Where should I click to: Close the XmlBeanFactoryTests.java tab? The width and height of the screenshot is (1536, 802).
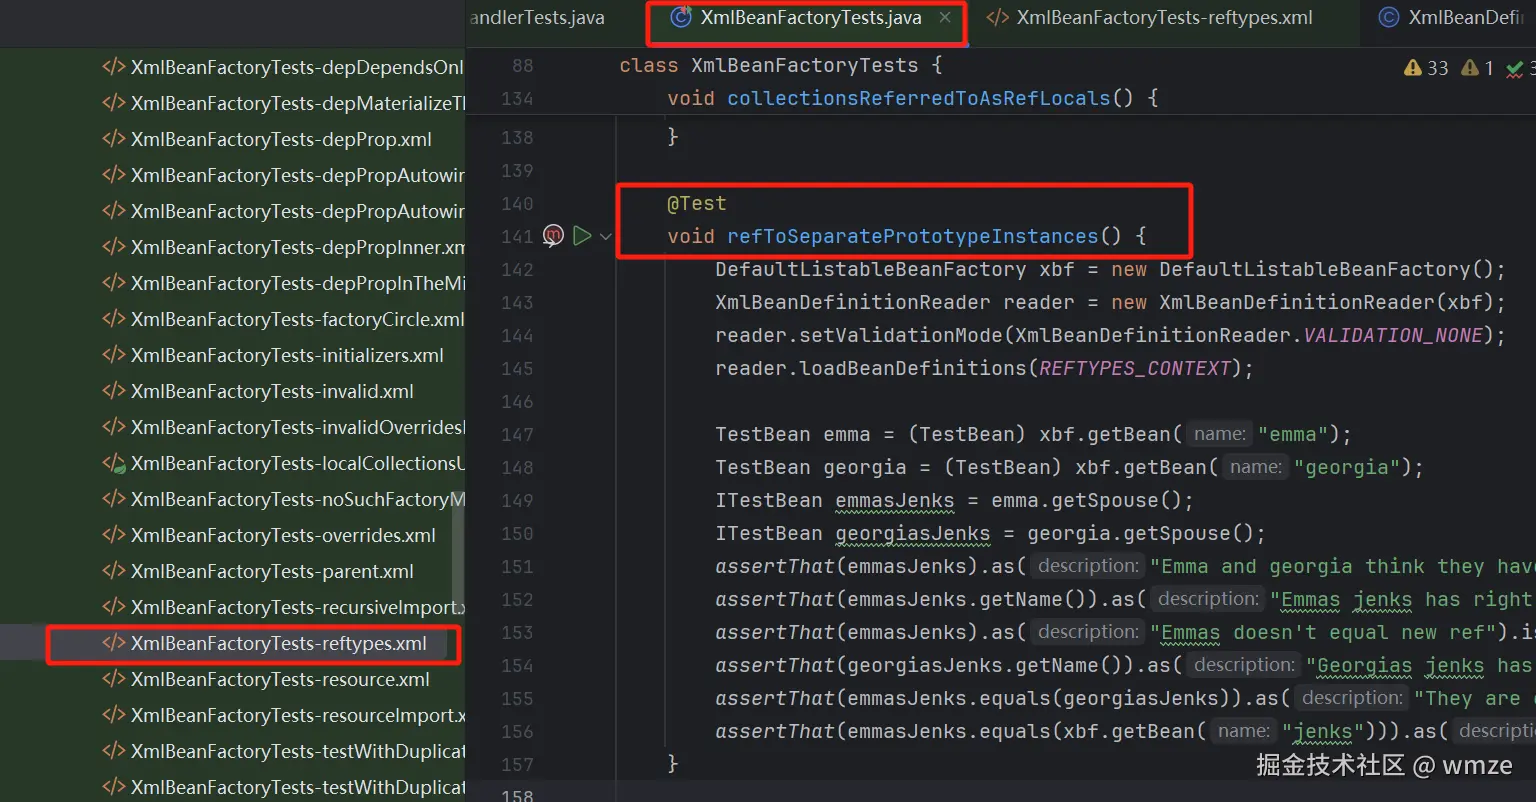(945, 17)
